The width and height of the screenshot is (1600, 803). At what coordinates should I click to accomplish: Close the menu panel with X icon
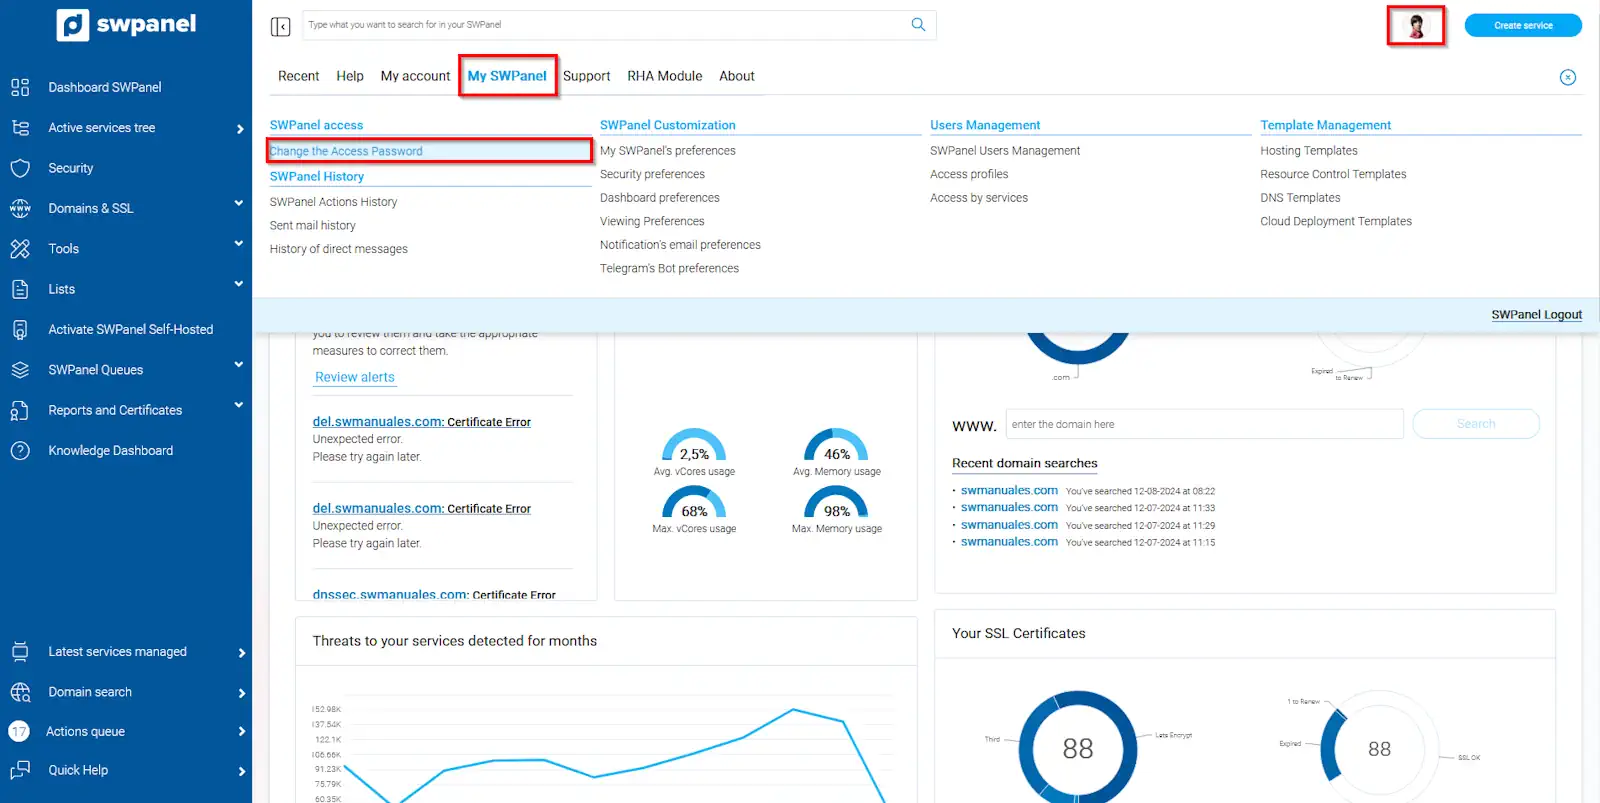point(1567,78)
